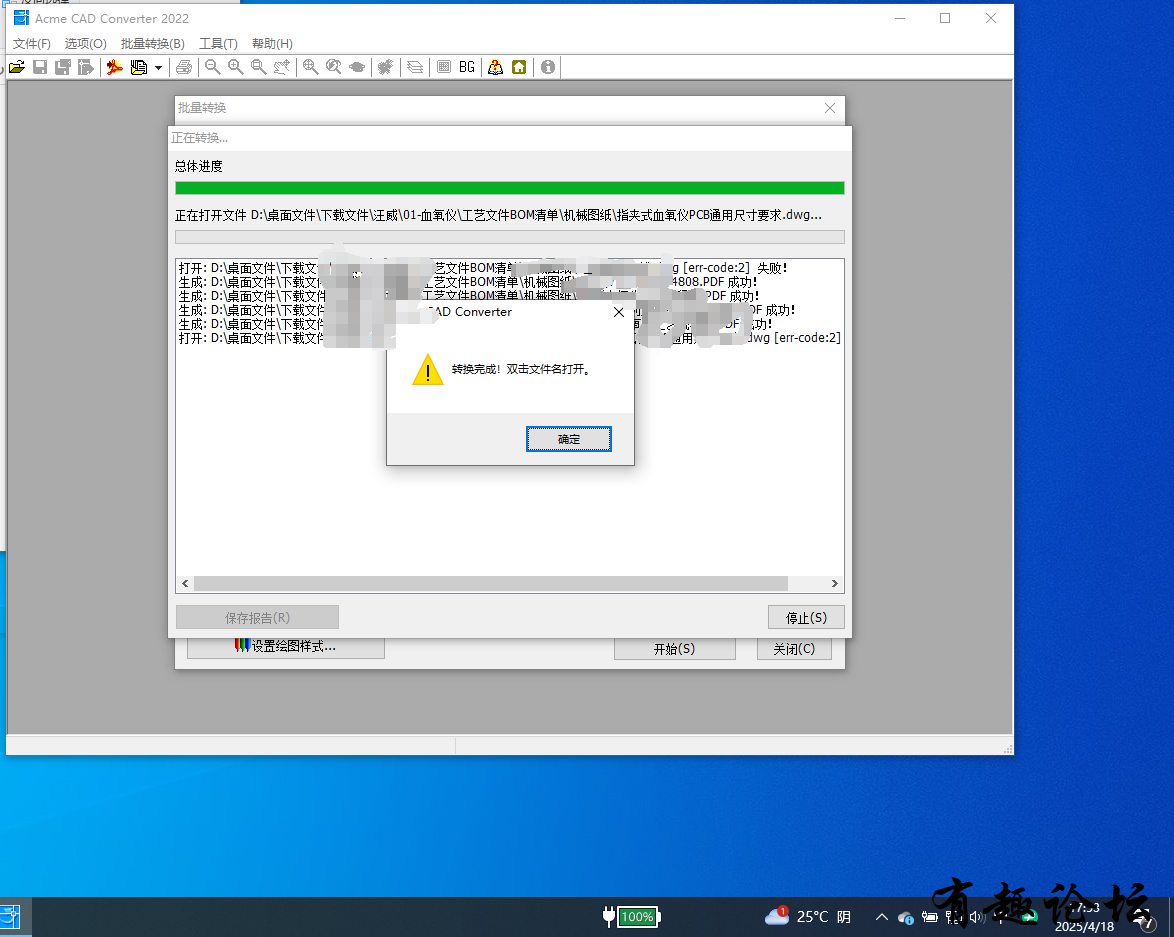The image size is (1174, 937).
Task: Minimize the Acme CAD Converter window
Action: click(x=900, y=18)
